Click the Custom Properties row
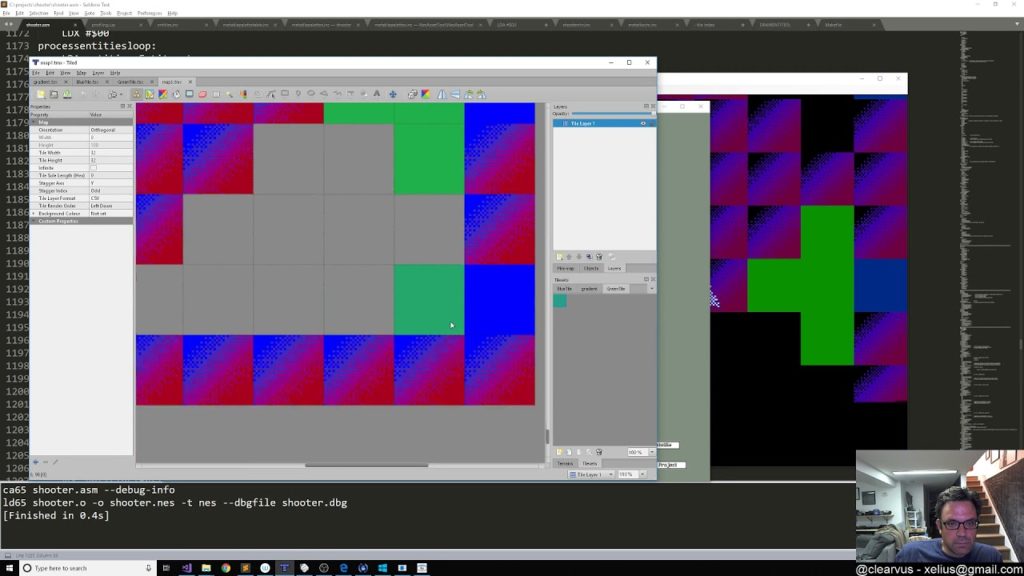Screen dimensions: 1024x576 tap(81, 221)
